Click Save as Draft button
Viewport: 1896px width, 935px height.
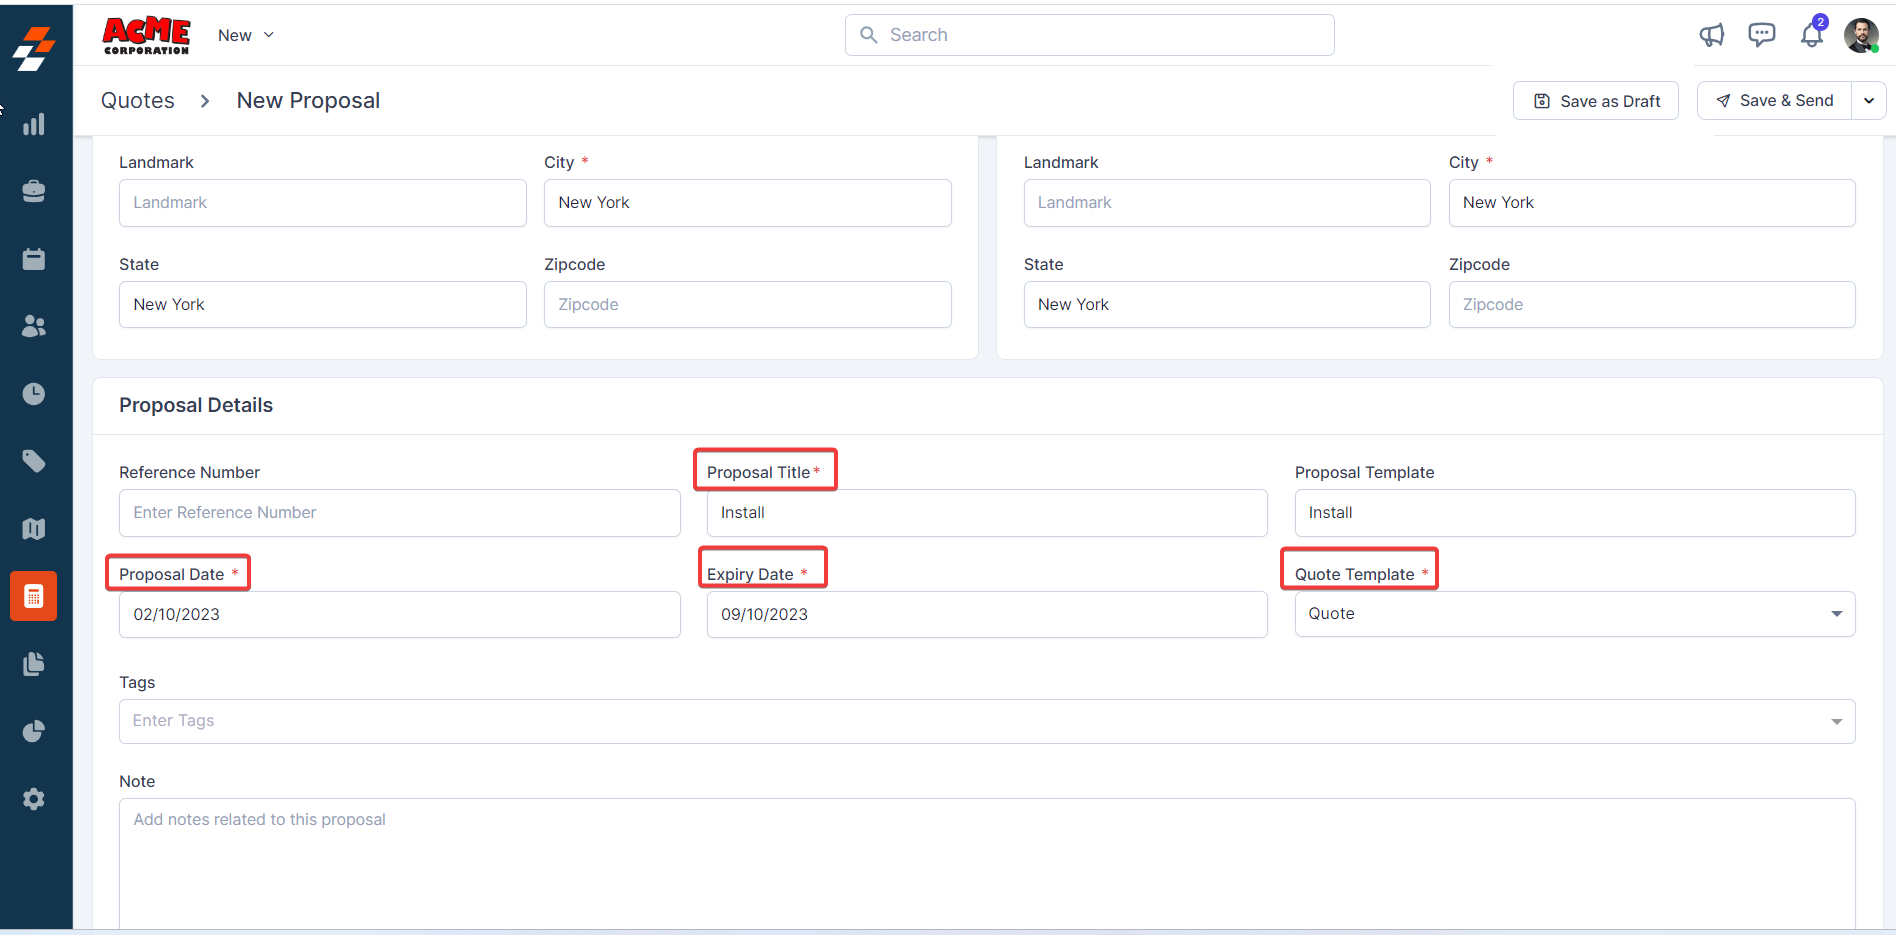[x=1595, y=101]
